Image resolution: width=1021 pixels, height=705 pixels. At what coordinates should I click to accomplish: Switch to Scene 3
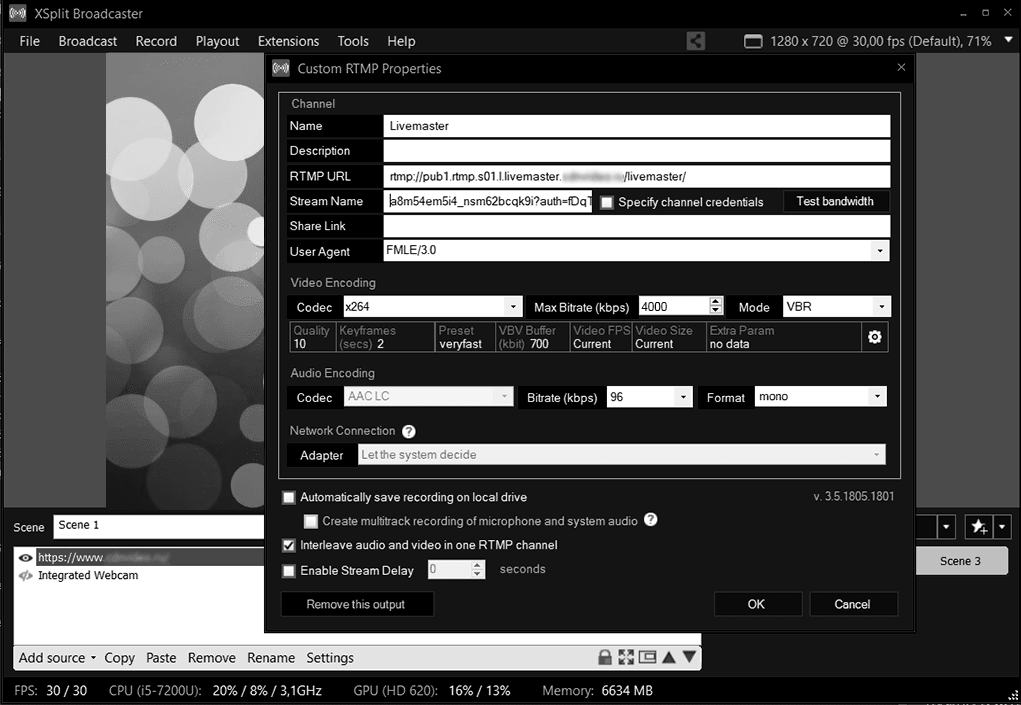click(x=961, y=561)
